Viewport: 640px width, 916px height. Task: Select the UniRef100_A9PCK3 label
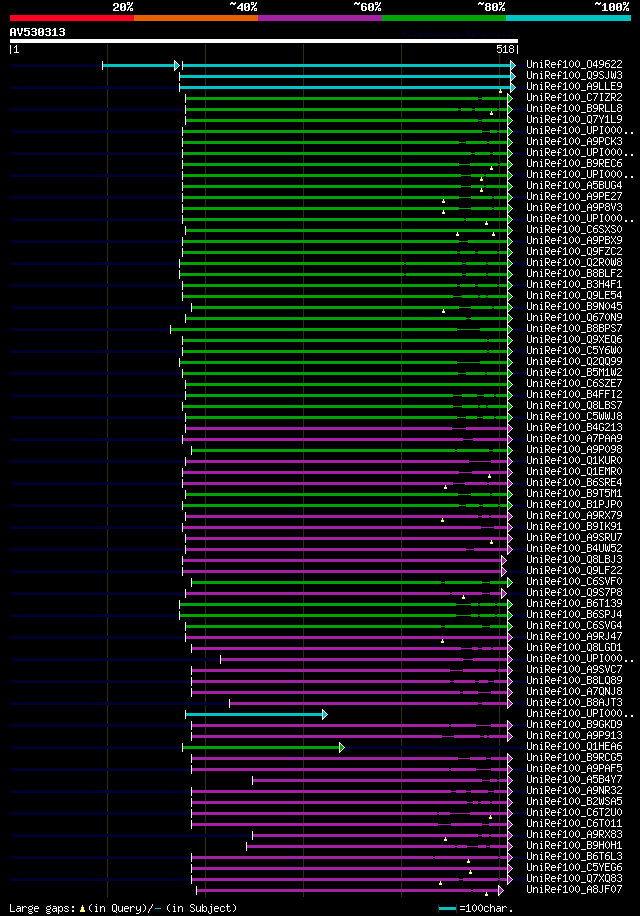click(x=574, y=141)
